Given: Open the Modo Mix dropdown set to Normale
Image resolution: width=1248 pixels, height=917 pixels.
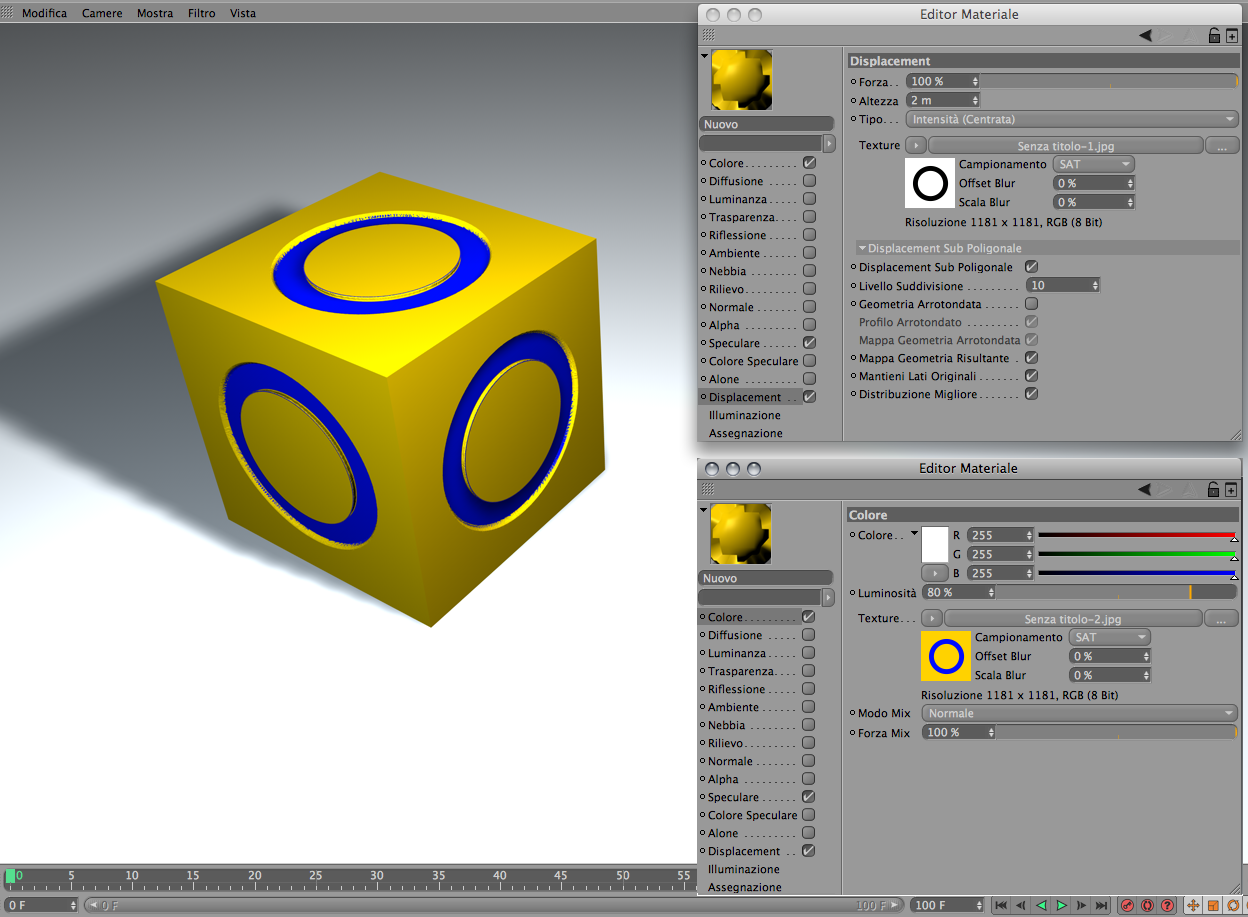Looking at the screenshot, I should (1079, 714).
